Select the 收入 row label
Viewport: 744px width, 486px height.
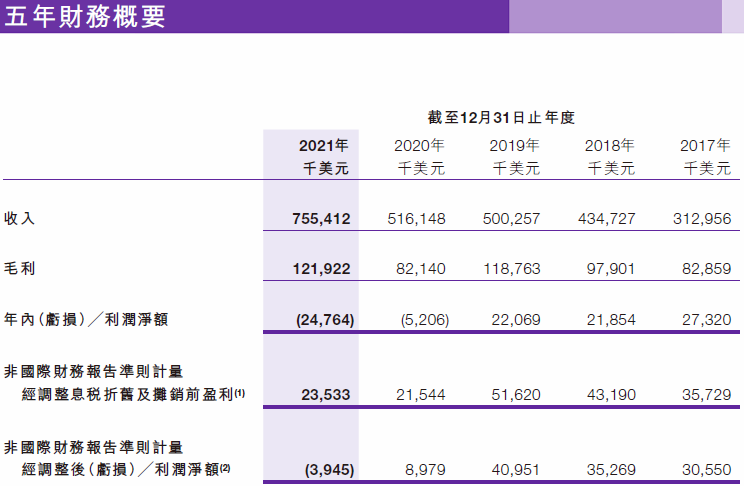click(19, 218)
